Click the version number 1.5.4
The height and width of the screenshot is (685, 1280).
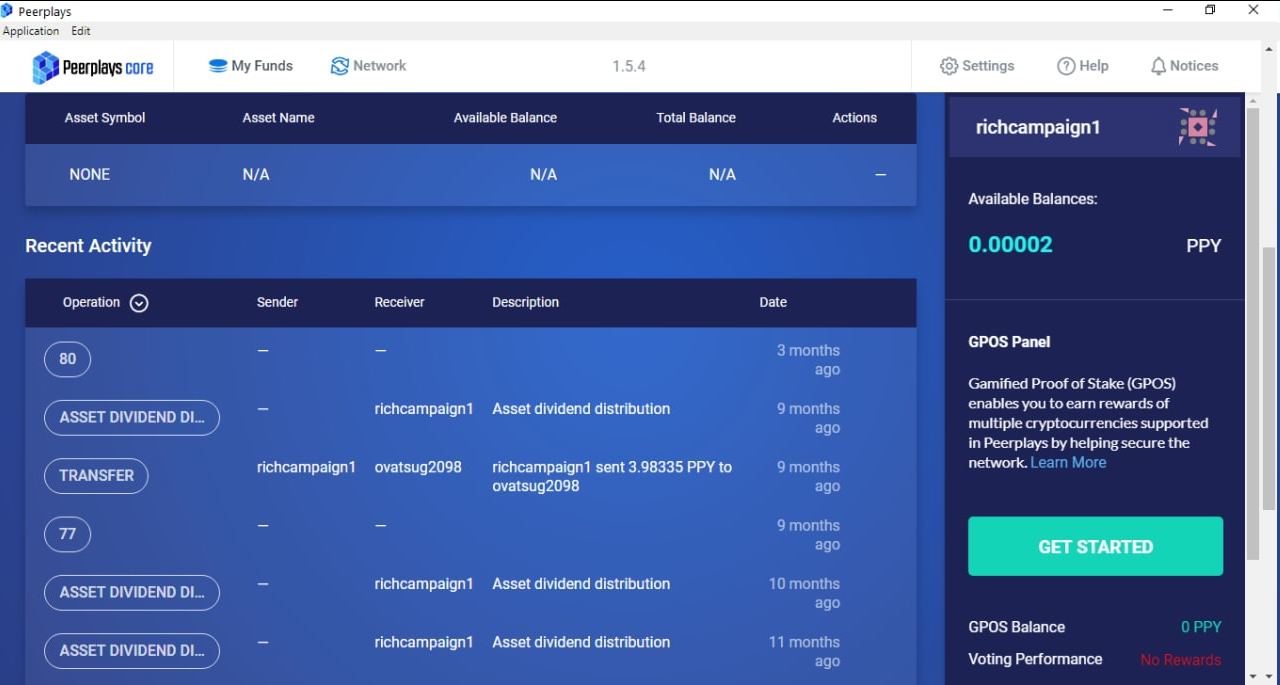[x=629, y=66]
